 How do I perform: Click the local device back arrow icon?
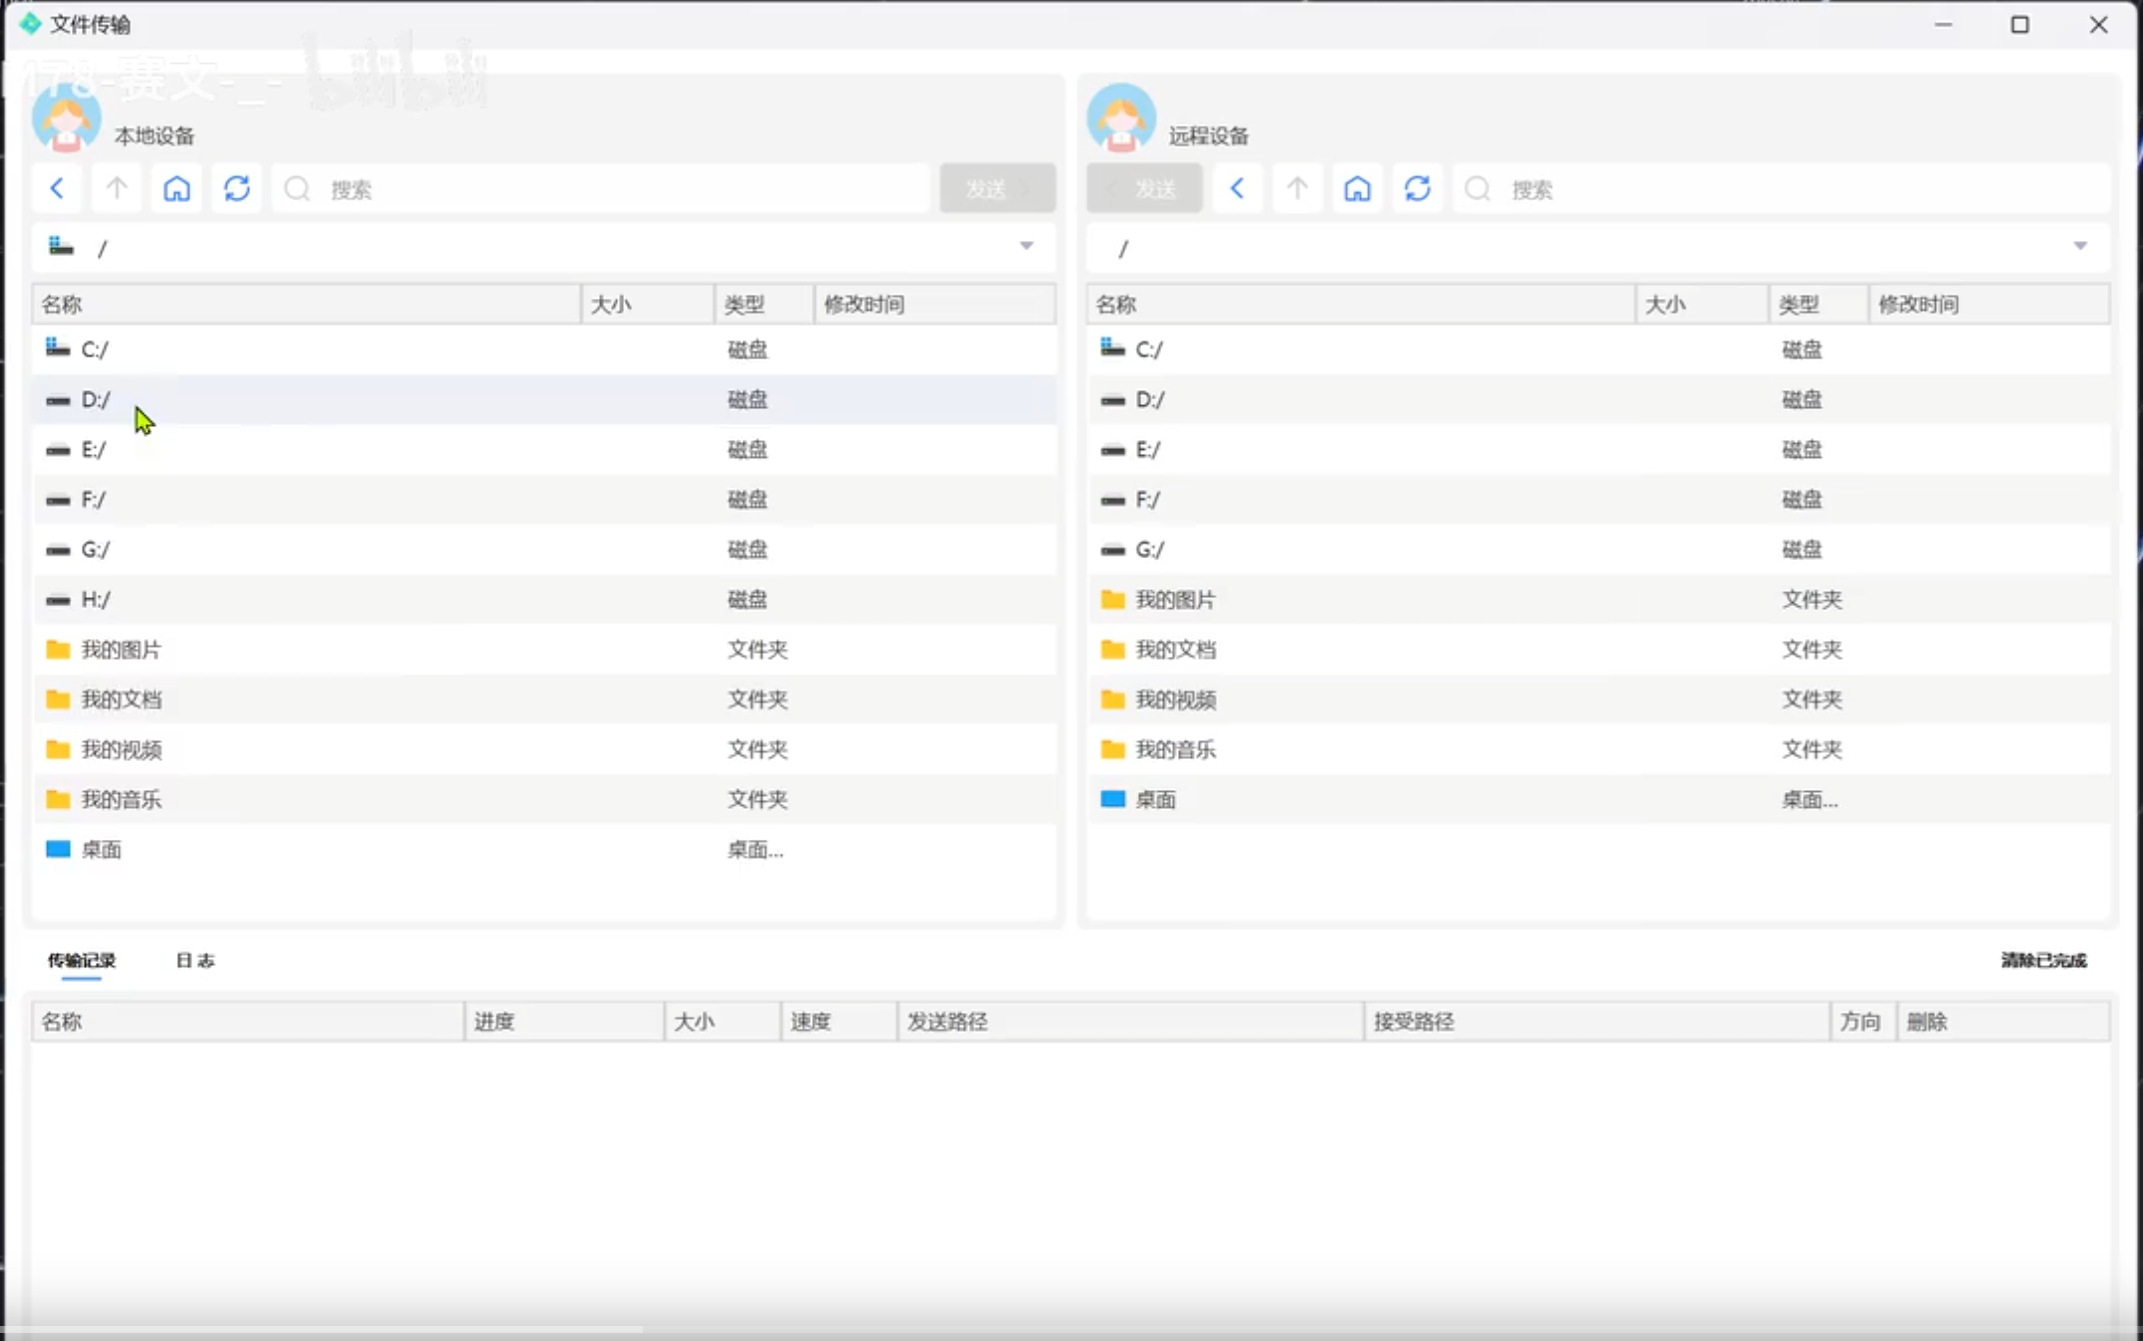57,188
